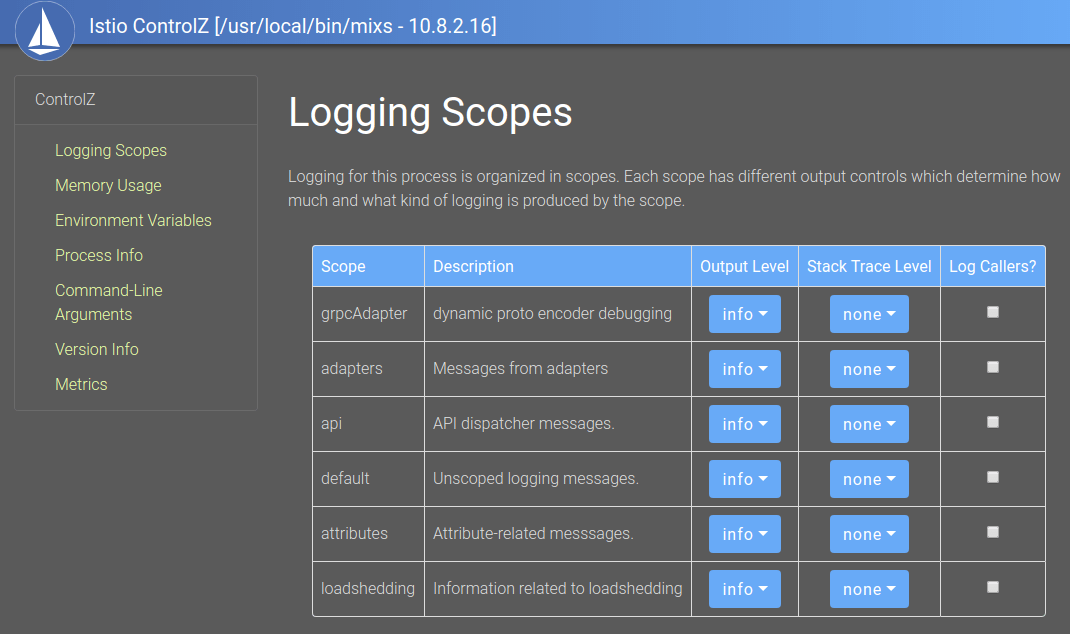Go to the Memory Usage page
The width and height of the screenshot is (1070, 634).
(108, 185)
